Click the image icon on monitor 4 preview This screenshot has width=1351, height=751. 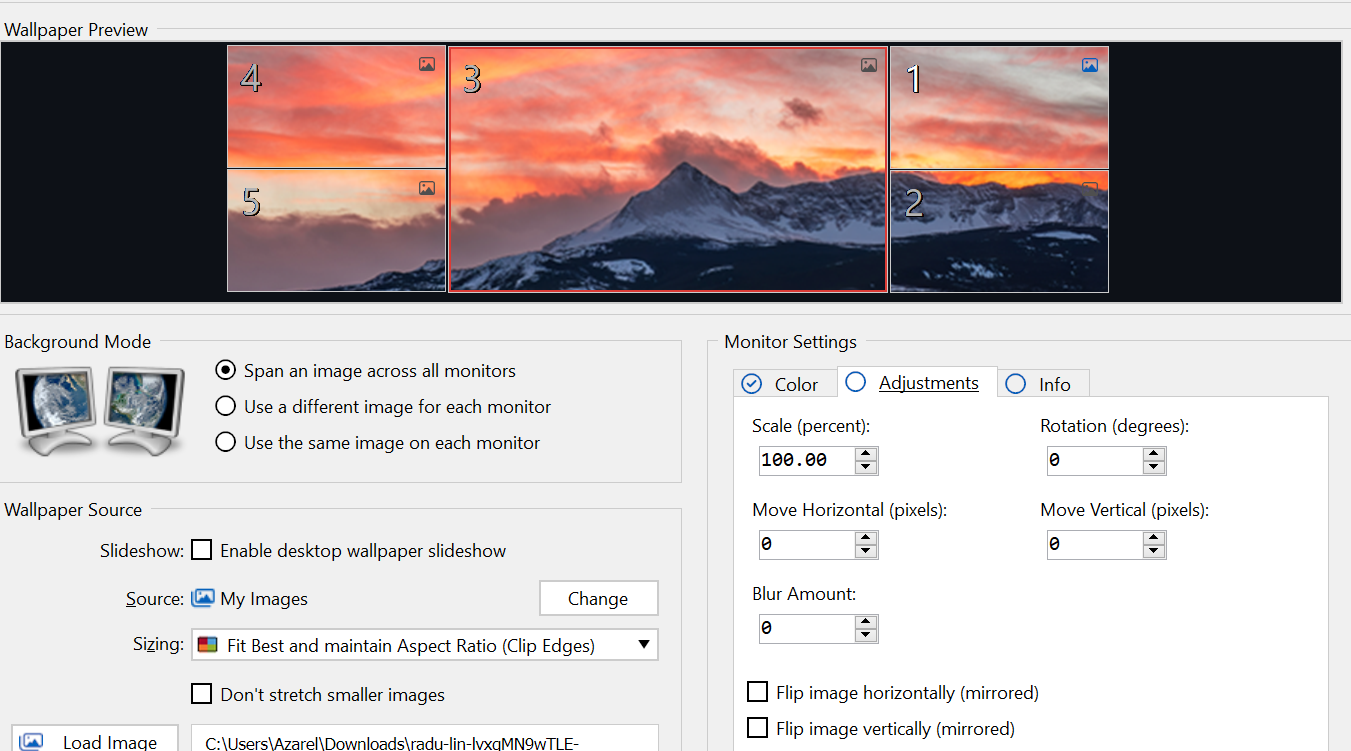click(x=427, y=64)
